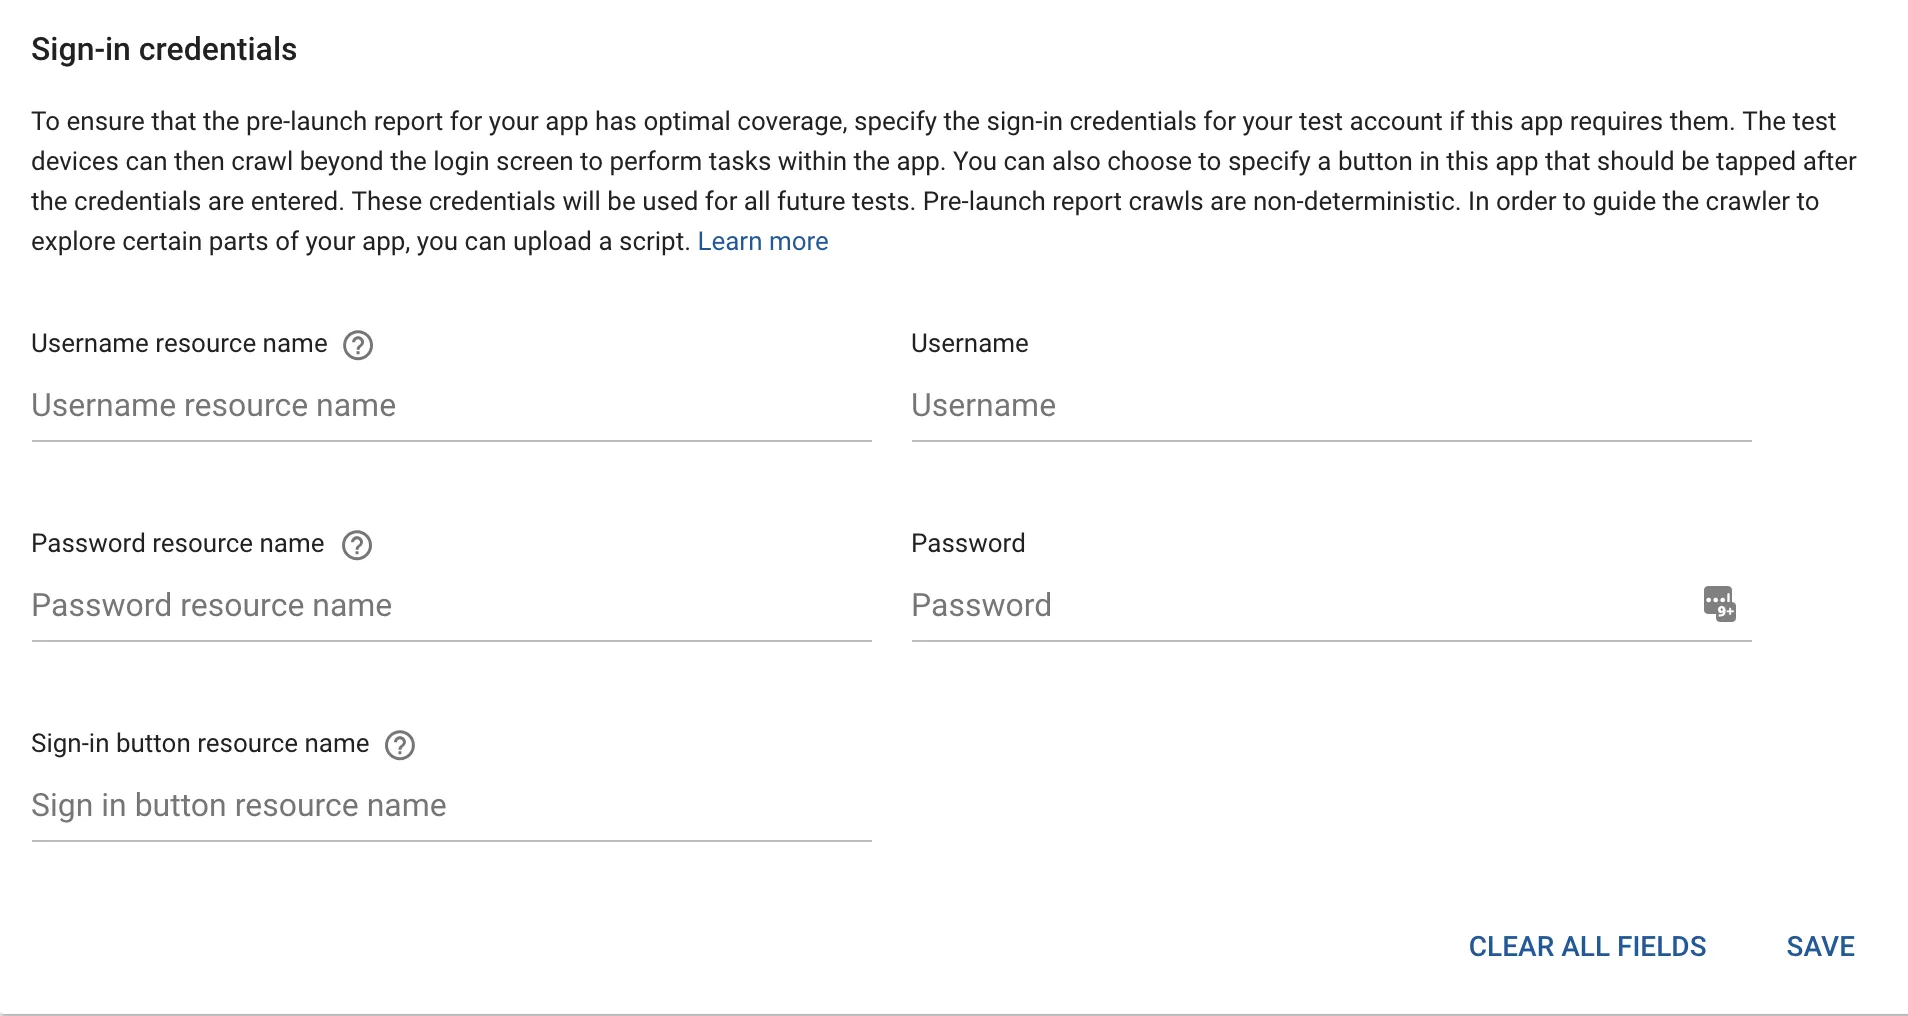
Task: Focus the Username resource name input field
Action: click(x=450, y=406)
